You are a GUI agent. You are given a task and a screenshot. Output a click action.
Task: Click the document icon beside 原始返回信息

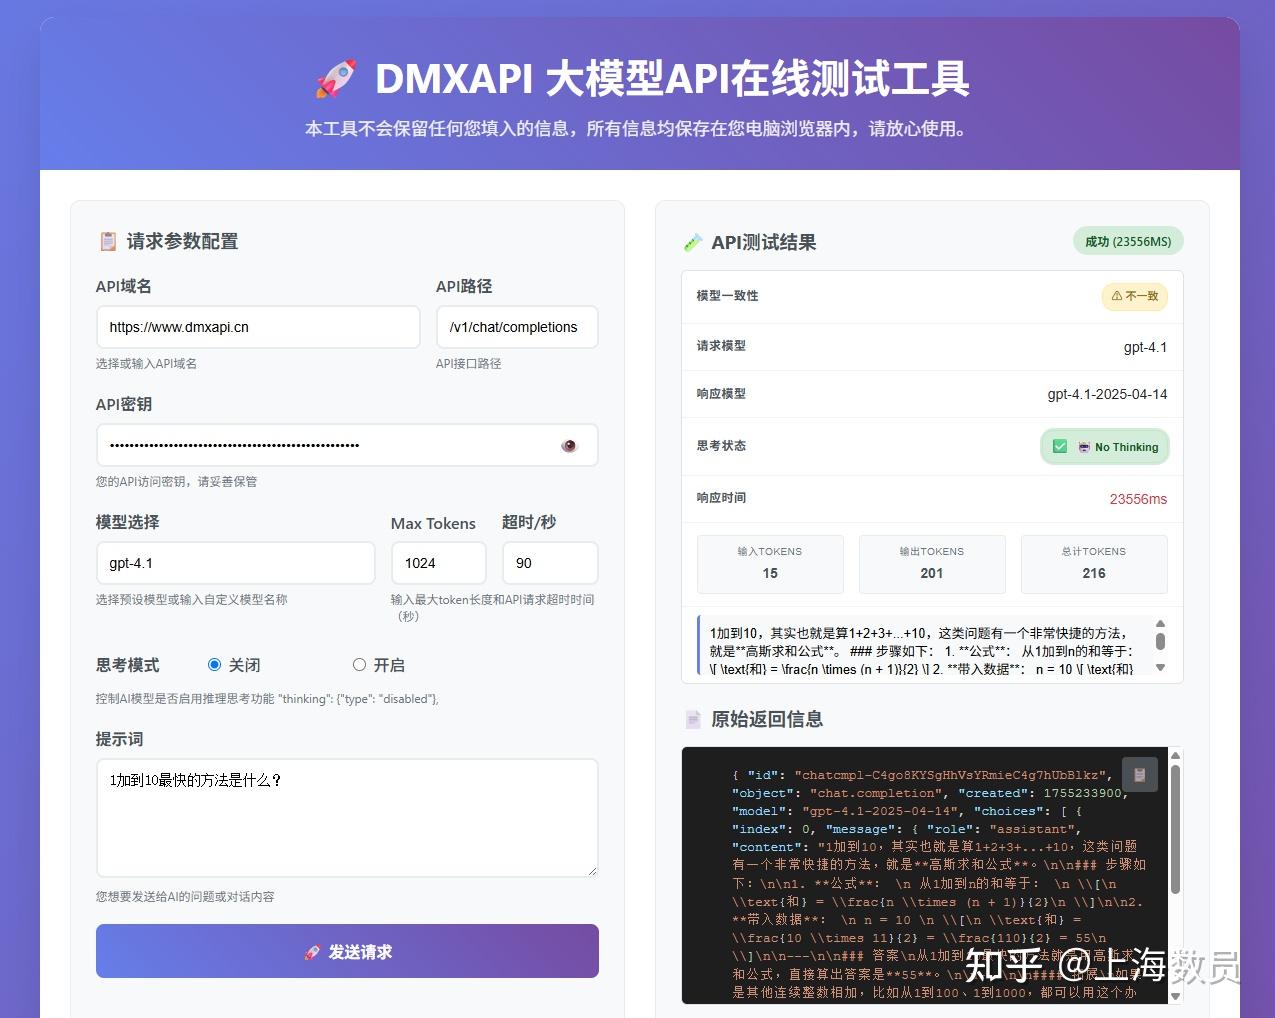click(x=693, y=719)
